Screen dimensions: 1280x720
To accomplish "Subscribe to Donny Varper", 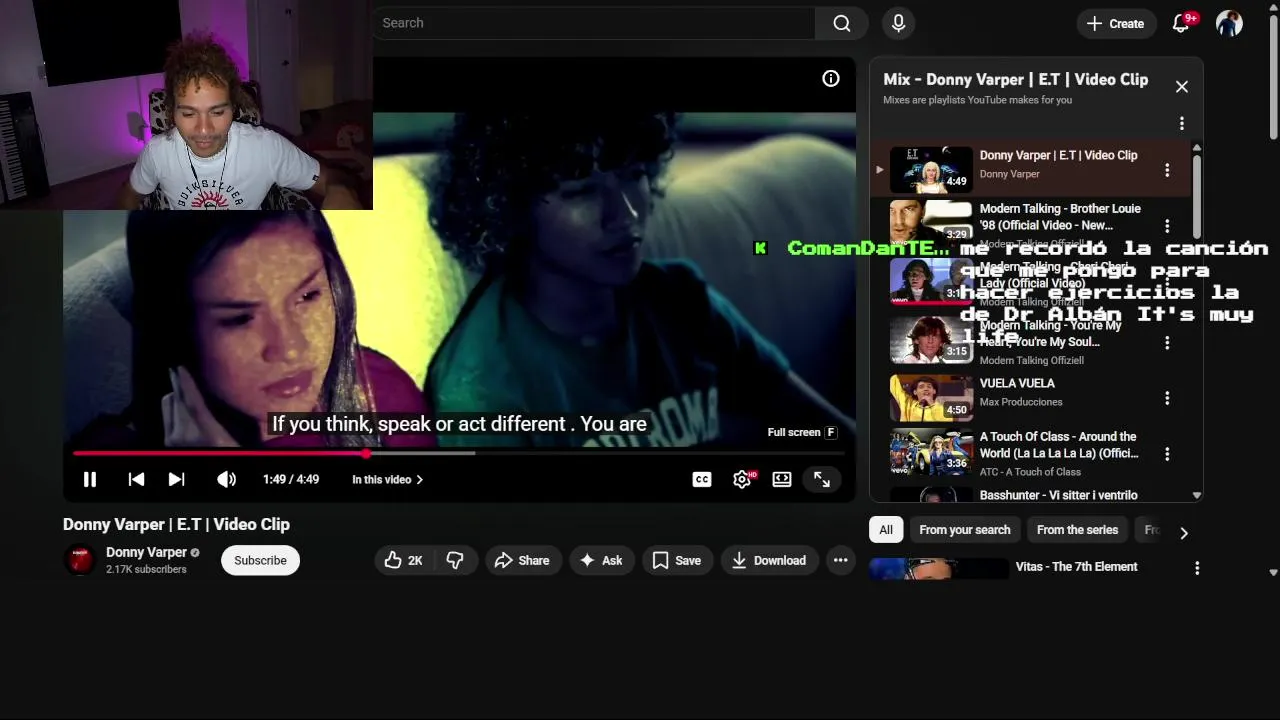I will tap(260, 560).
